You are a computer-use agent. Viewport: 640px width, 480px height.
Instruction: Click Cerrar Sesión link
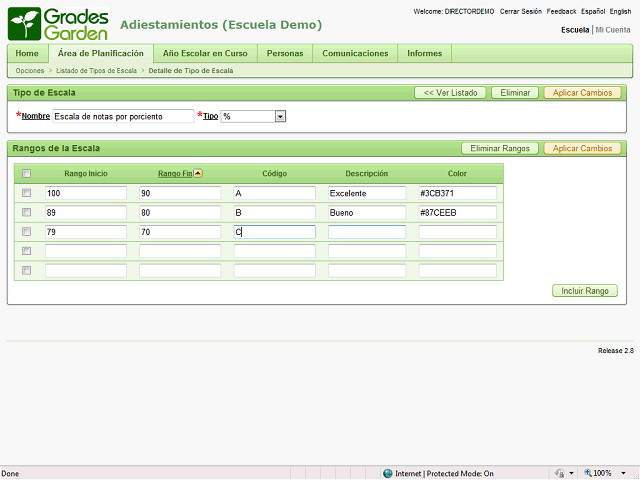pyautogui.click(x=521, y=11)
